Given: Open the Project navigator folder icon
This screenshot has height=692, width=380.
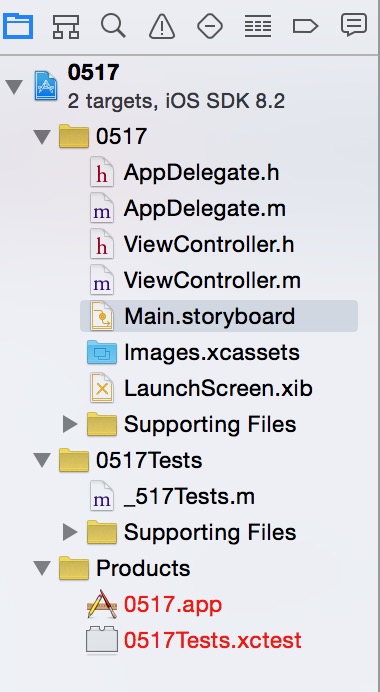Looking at the screenshot, I should [x=18, y=26].
